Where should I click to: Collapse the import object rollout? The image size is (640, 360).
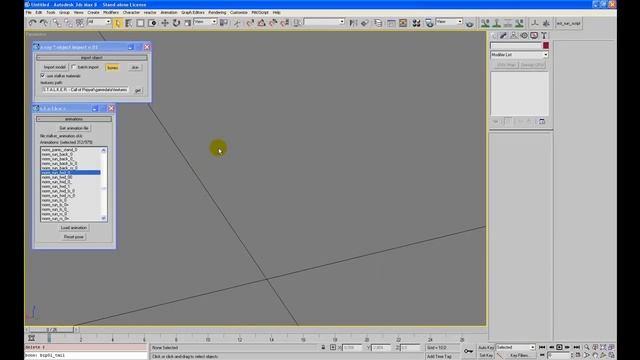tap(91, 58)
